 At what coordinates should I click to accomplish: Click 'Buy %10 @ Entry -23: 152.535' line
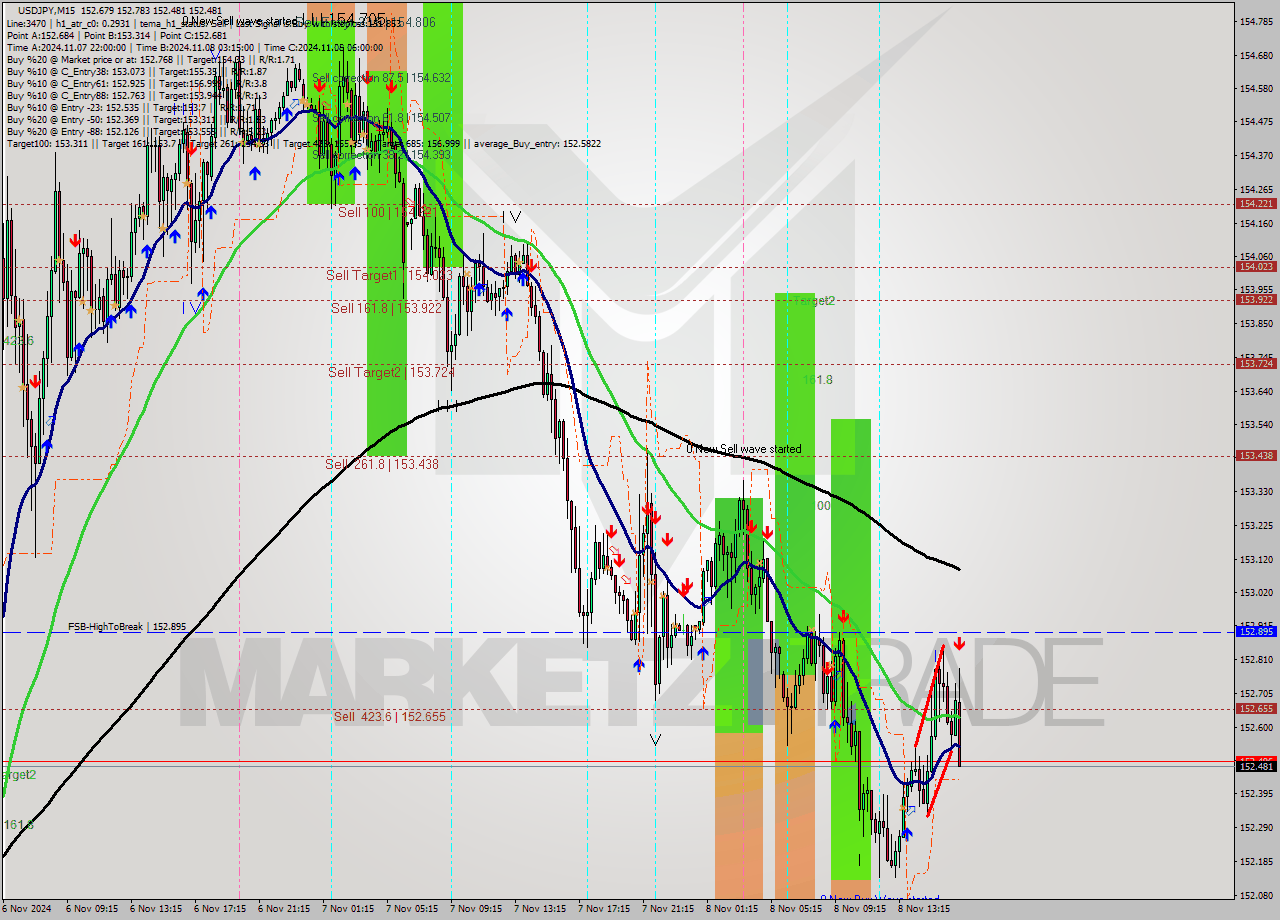pos(131,107)
